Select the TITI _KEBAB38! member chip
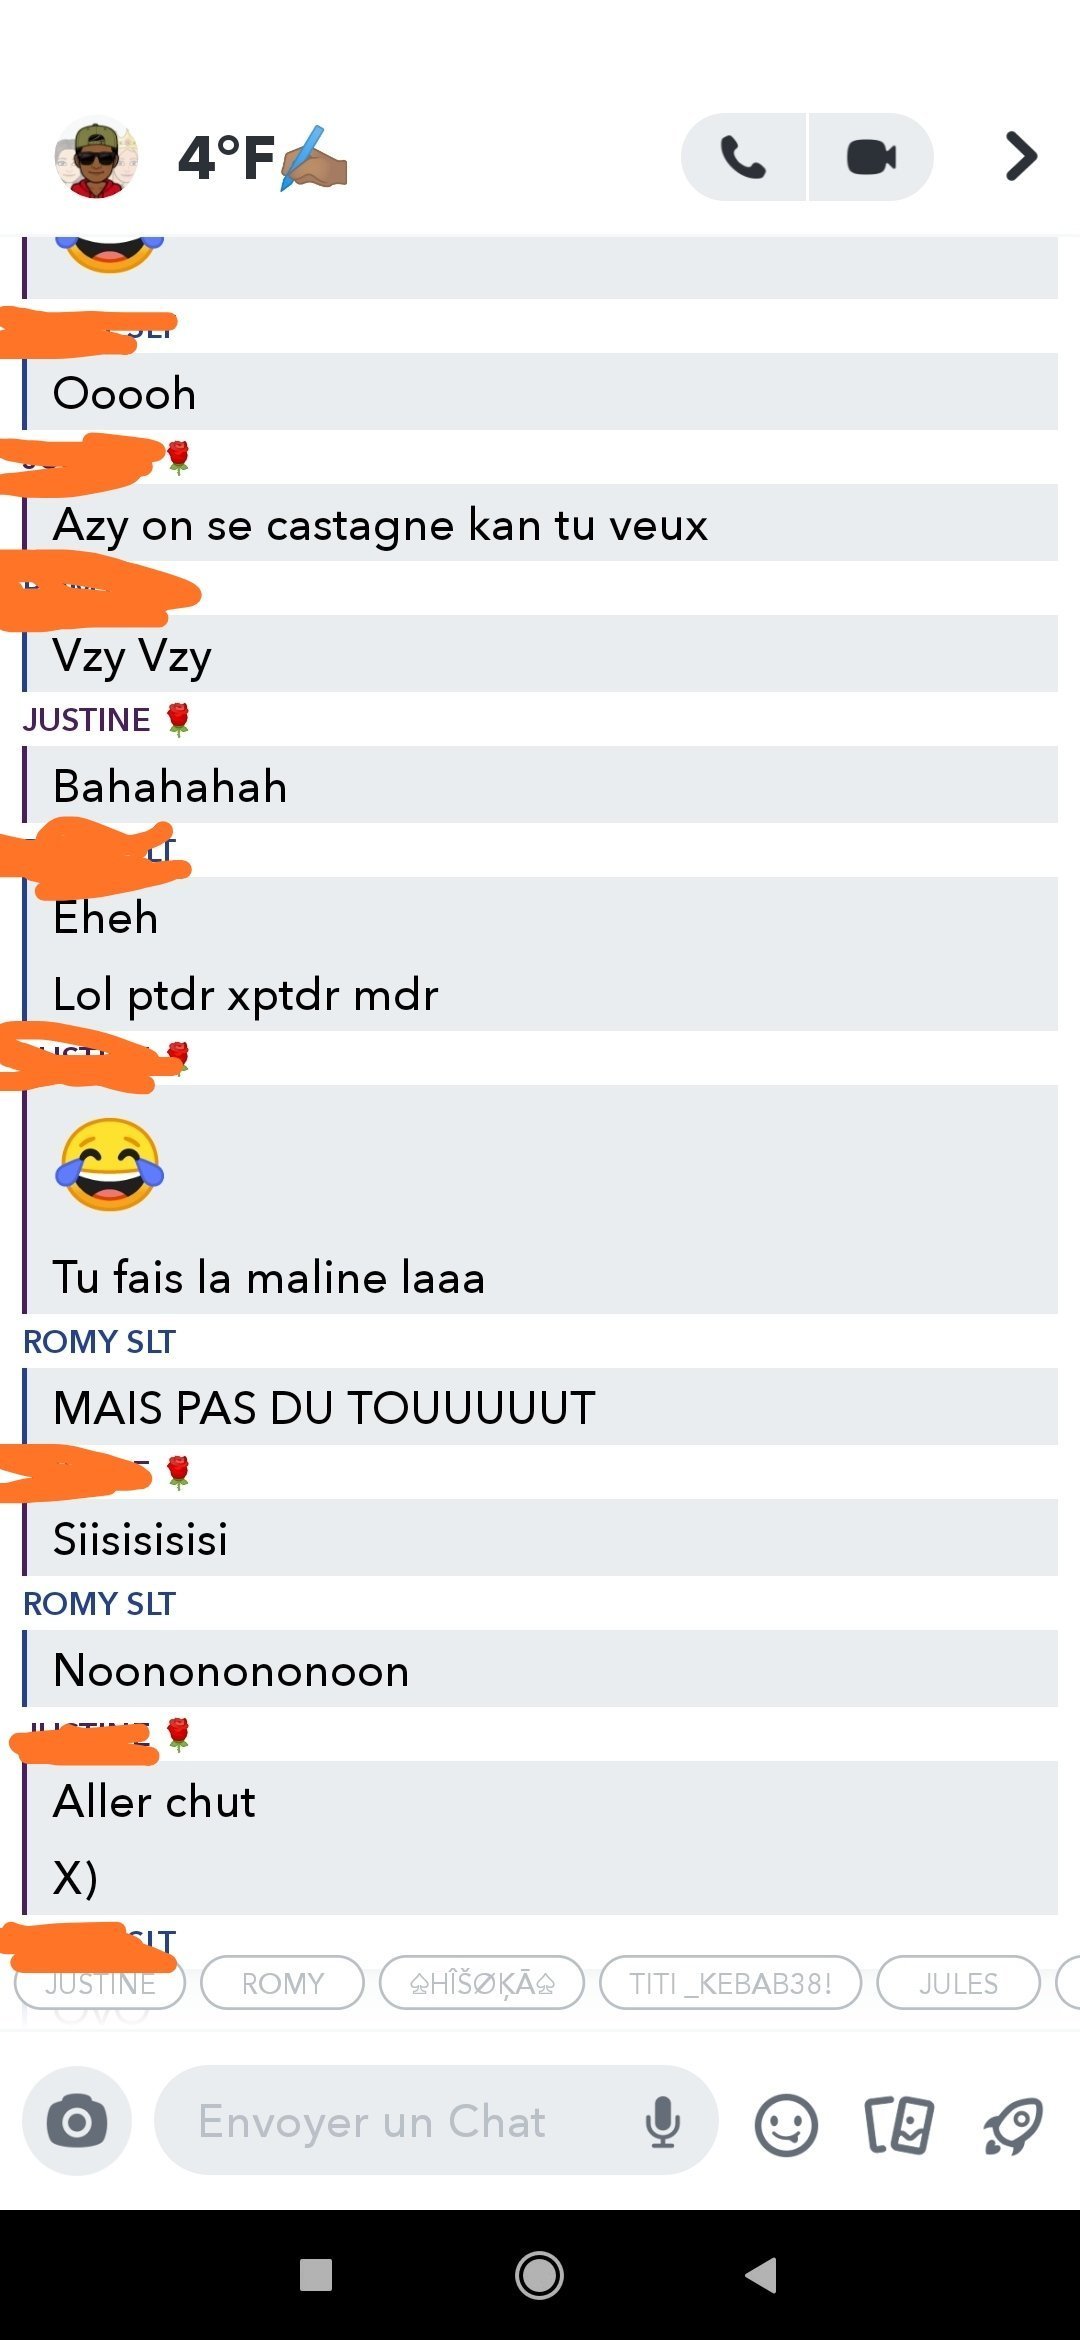The width and height of the screenshot is (1080, 2340). click(x=730, y=1983)
